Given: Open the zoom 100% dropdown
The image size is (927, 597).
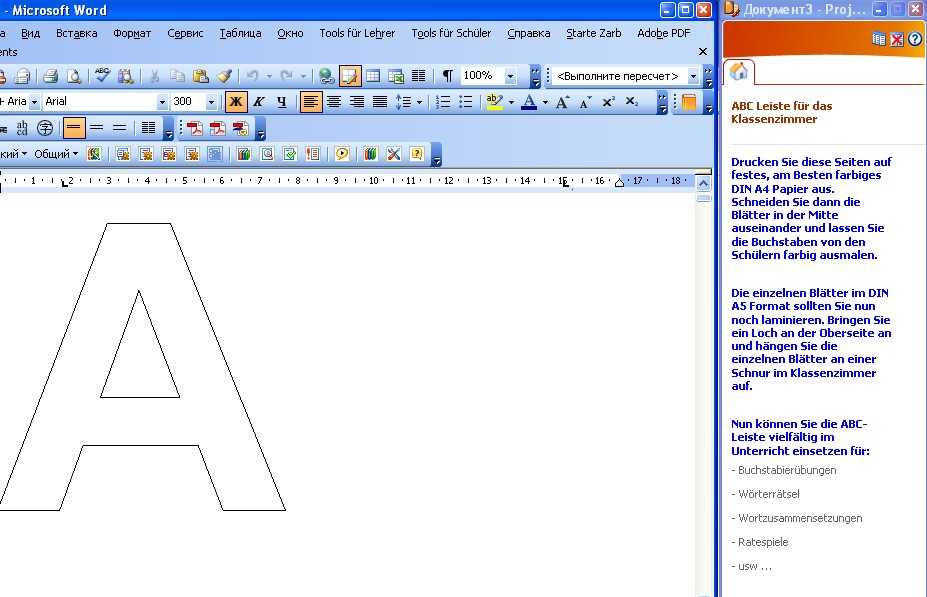Looking at the screenshot, I should click(x=511, y=76).
